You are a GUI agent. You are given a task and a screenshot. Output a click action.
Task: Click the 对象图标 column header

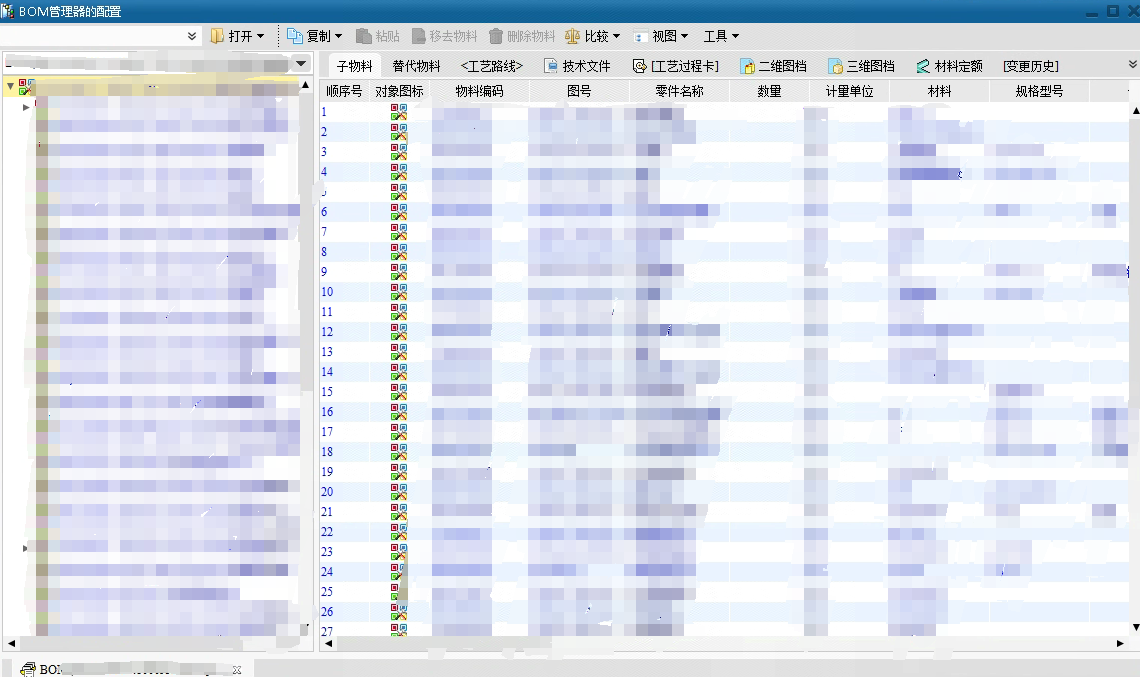pos(399,91)
